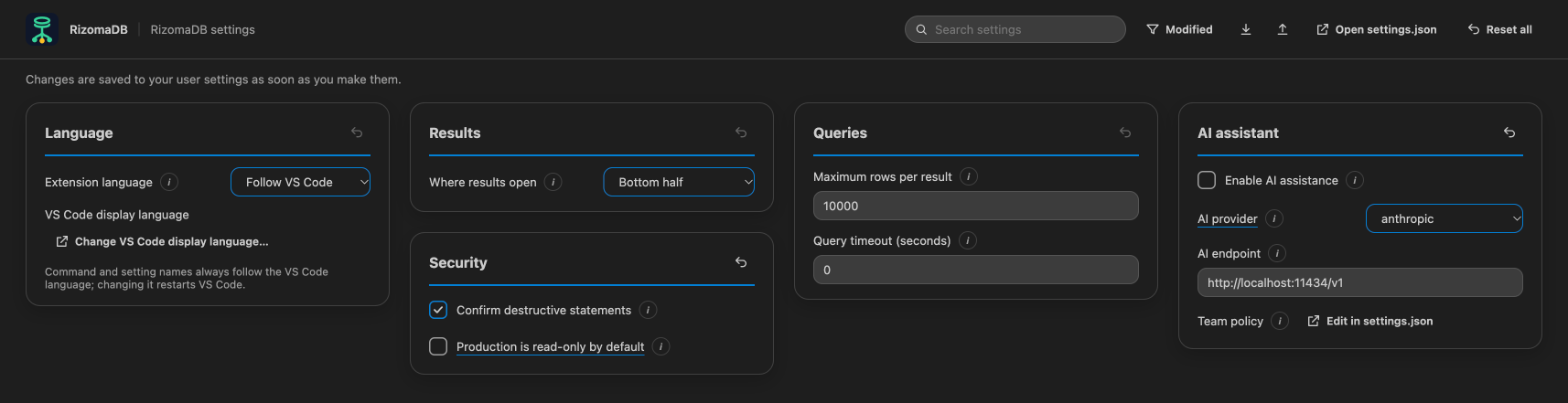This screenshot has height=403, width=1568.
Task: Show info for Where results open
Action: pyautogui.click(x=553, y=182)
